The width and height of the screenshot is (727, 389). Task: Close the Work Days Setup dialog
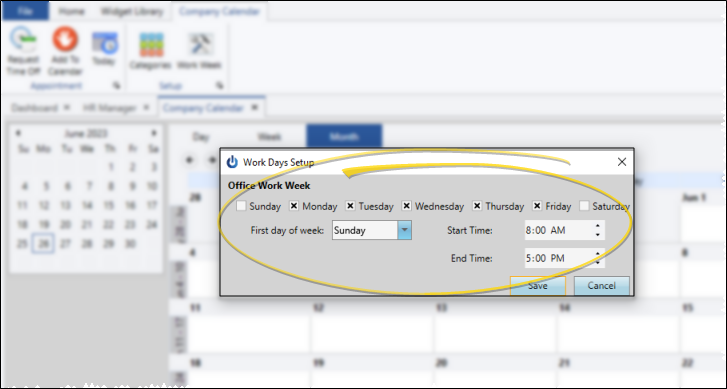click(x=622, y=162)
